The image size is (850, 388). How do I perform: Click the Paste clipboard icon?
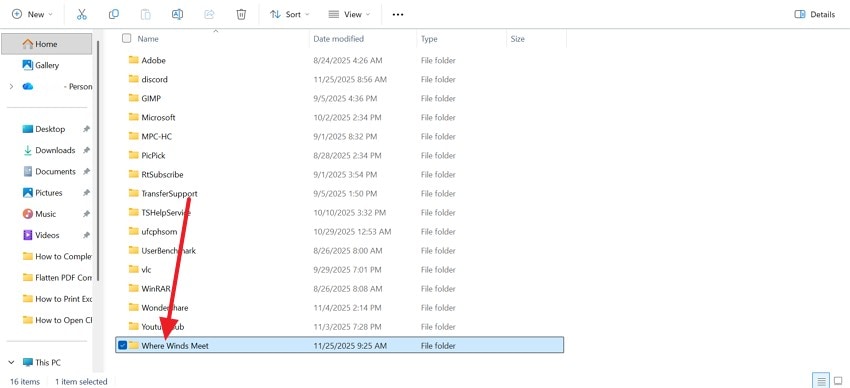(x=145, y=15)
